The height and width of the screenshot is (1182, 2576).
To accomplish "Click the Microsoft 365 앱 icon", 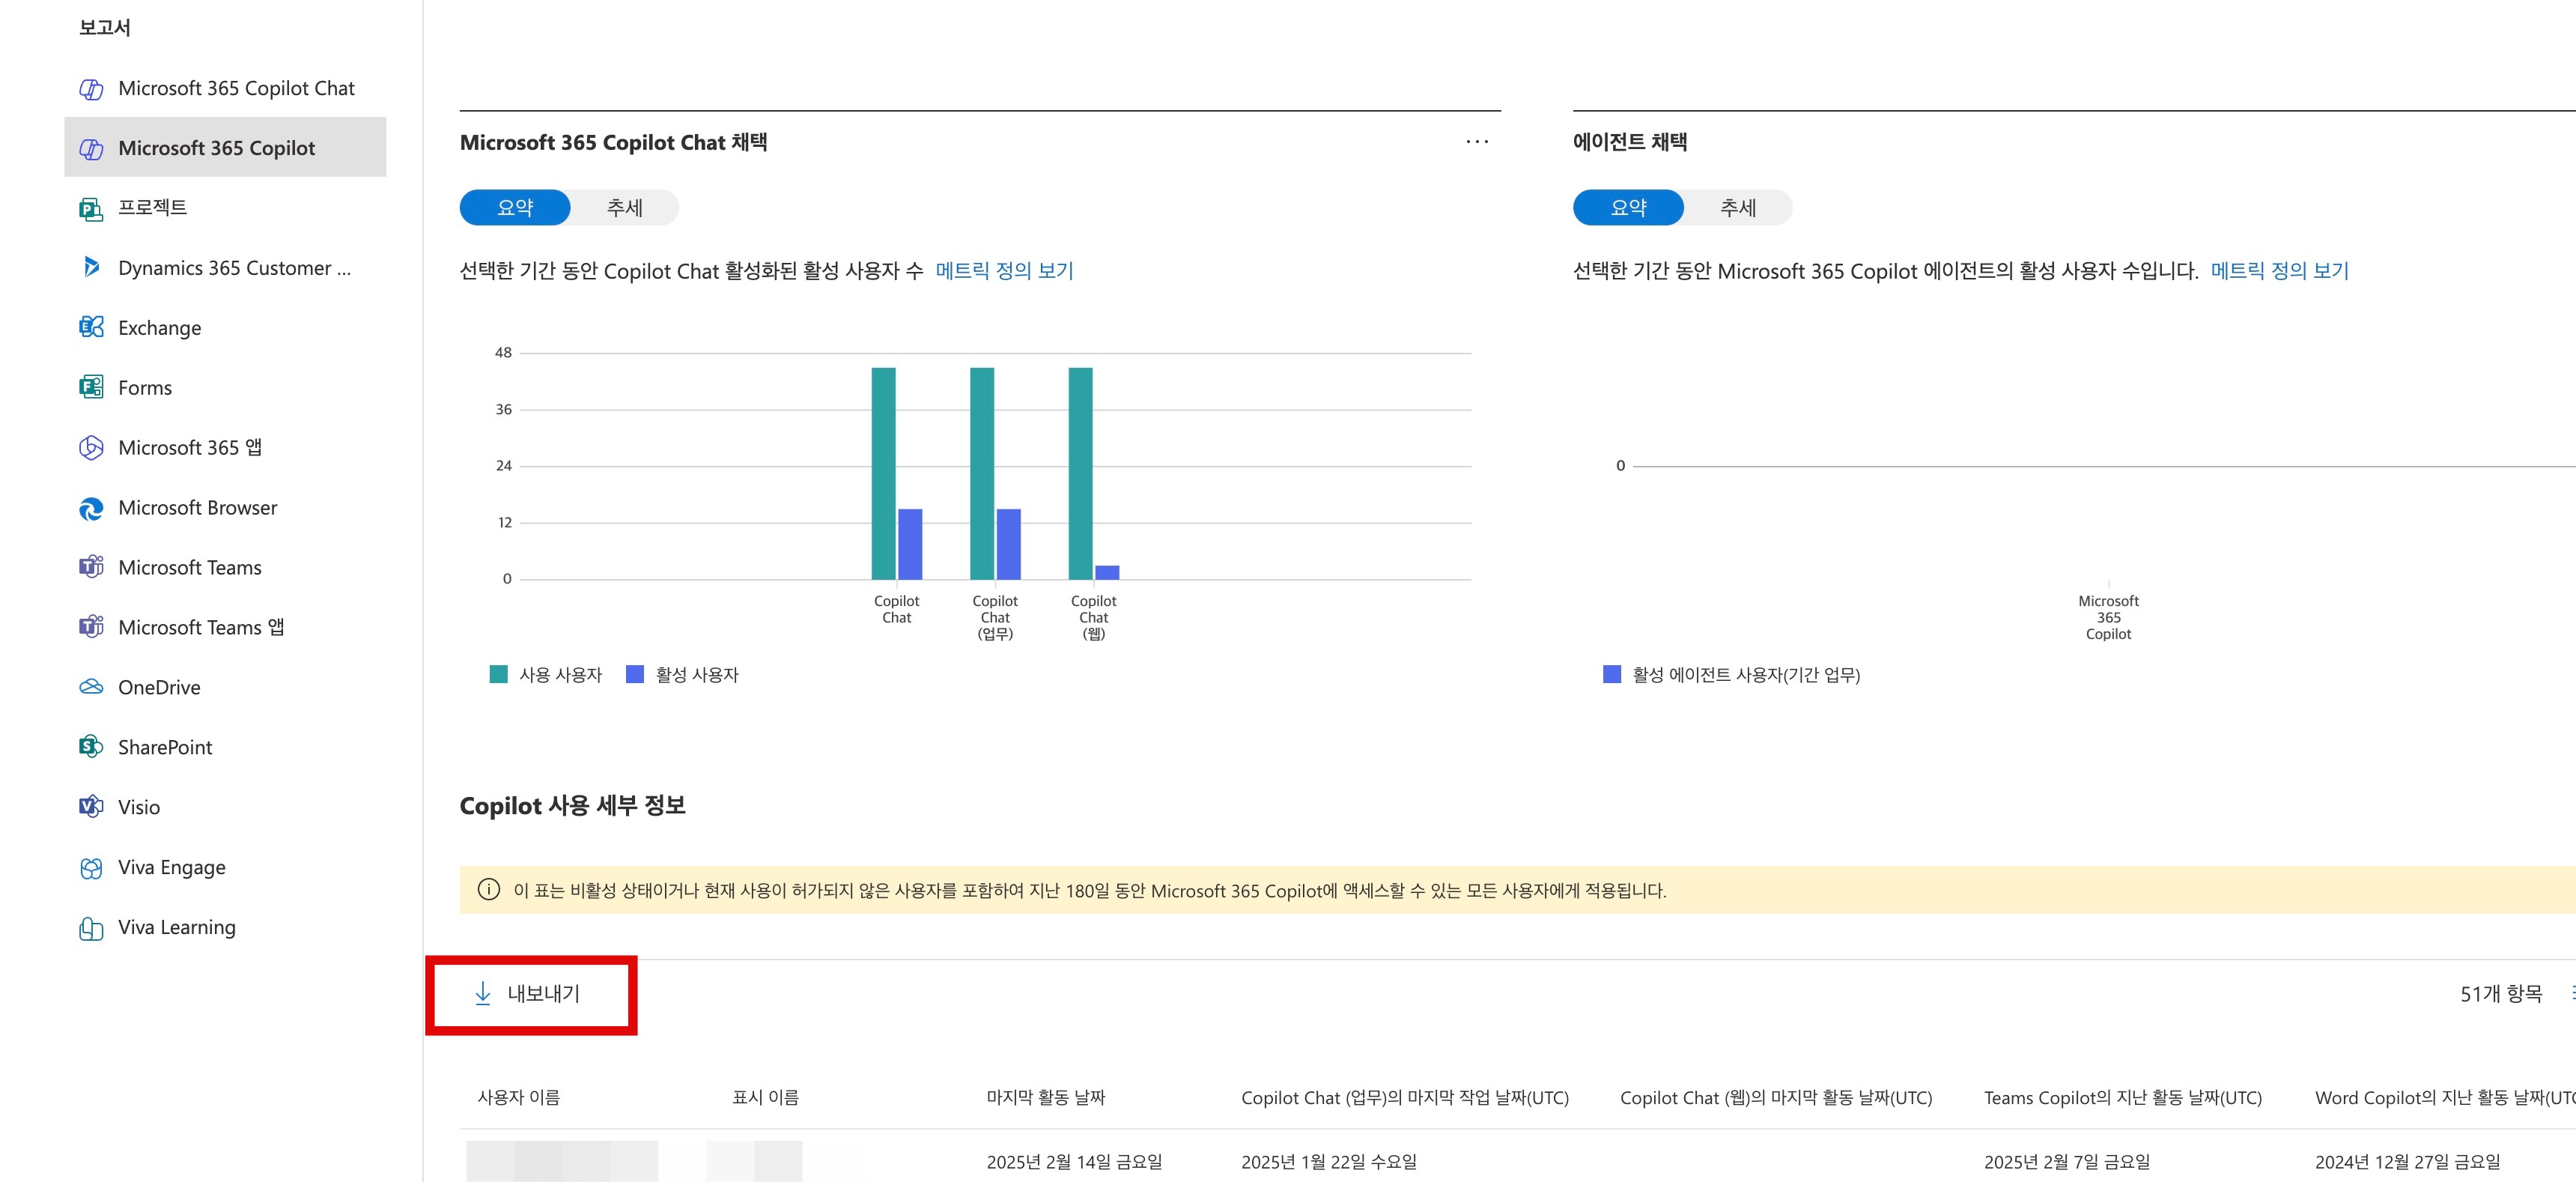I will (91, 448).
